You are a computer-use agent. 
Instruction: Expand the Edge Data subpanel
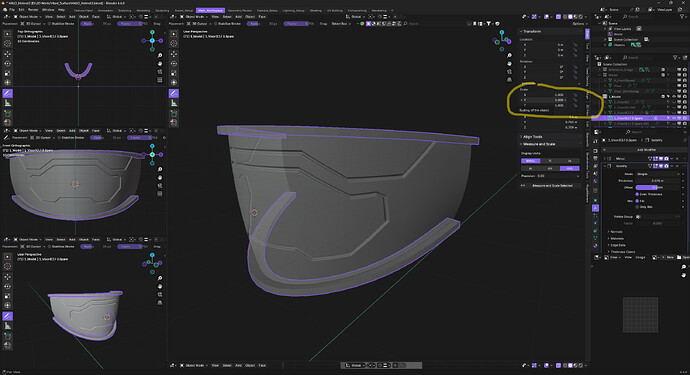(x=616, y=245)
